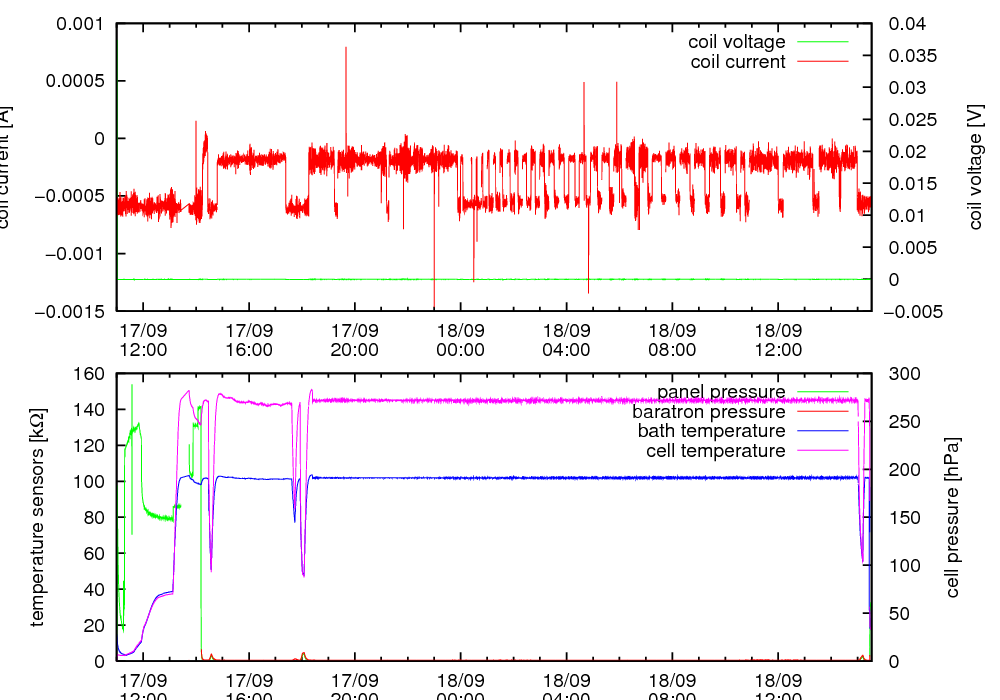Click the 0.001 coil current axis tick label
The image size is (1000, 700).
click(79, 24)
